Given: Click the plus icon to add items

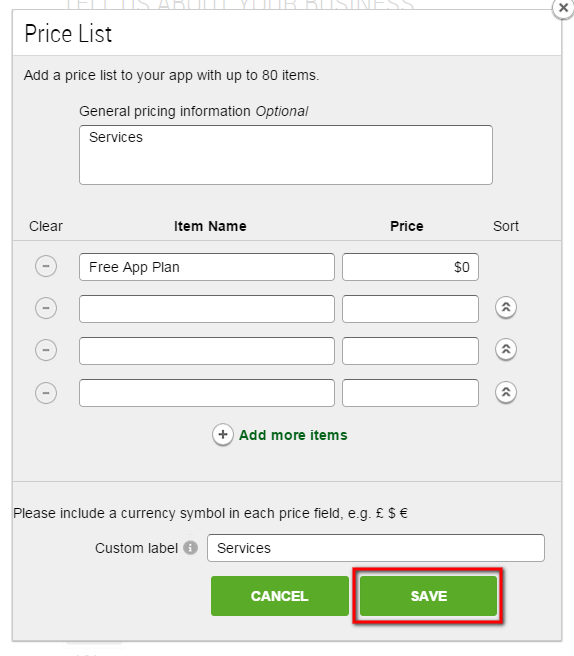Looking at the screenshot, I should [223, 435].
